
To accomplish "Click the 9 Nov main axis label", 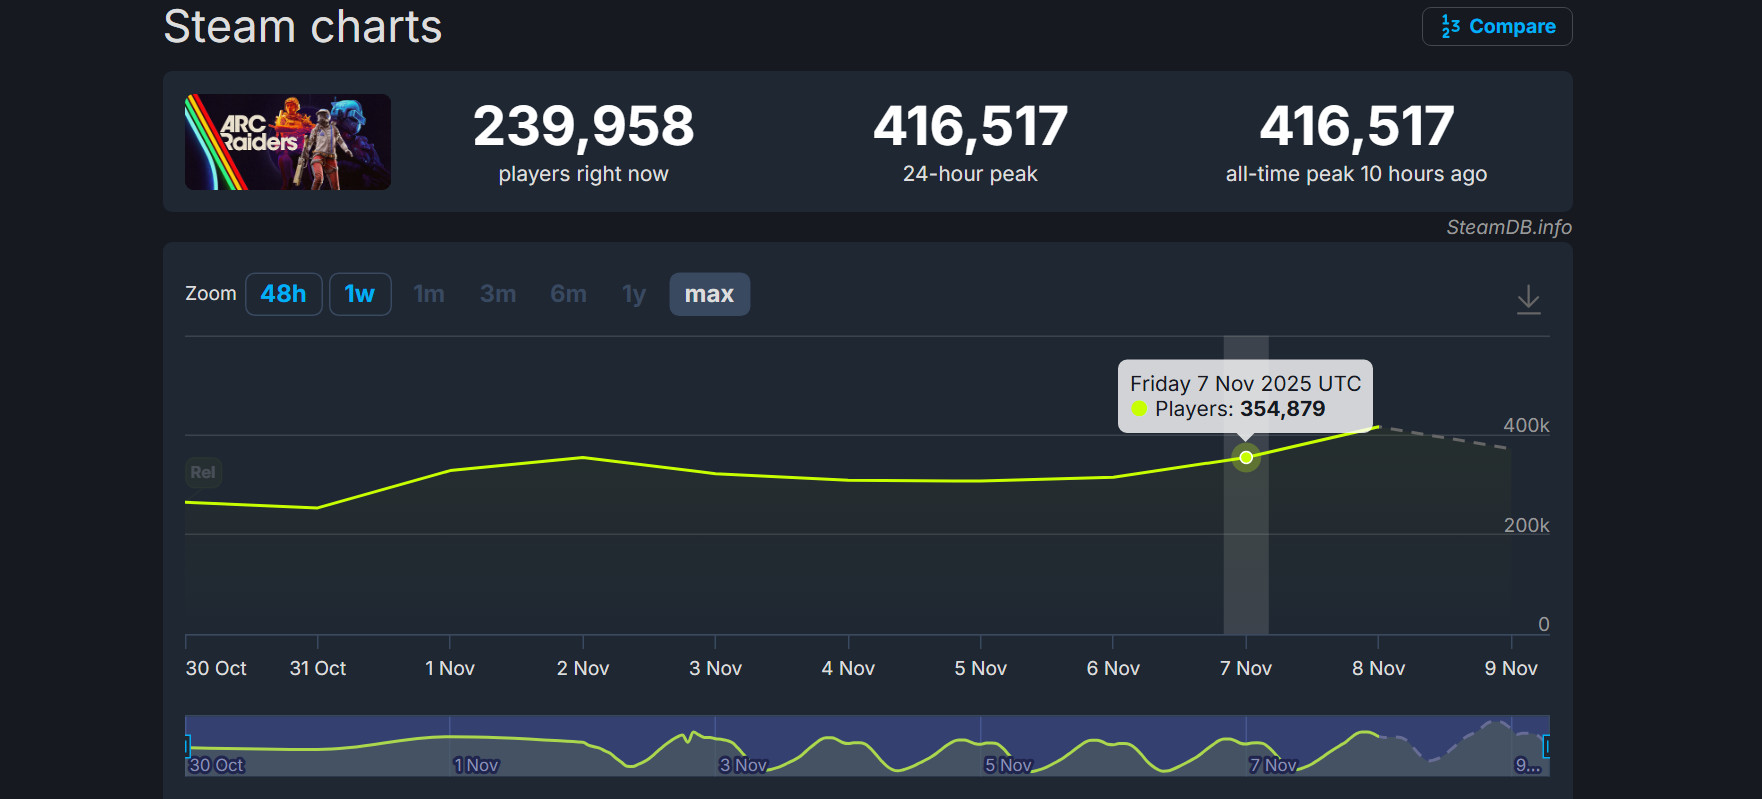I will pos(1511,668).
